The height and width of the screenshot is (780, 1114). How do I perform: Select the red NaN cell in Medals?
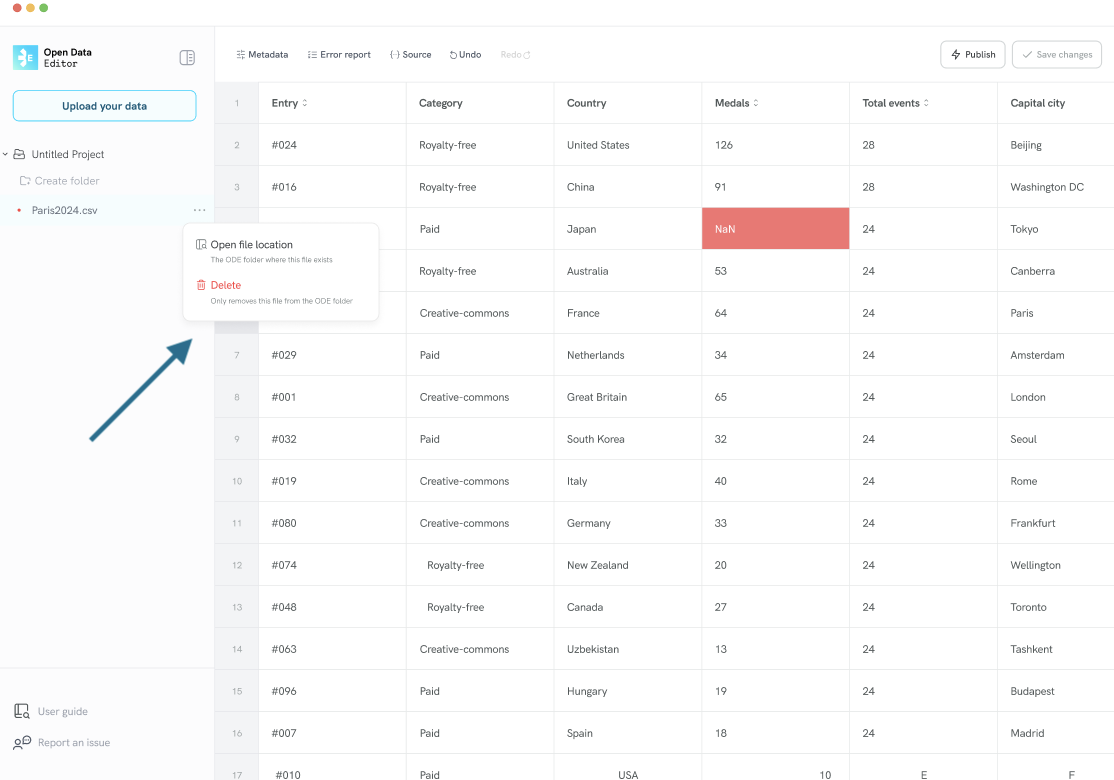point(774,228)
